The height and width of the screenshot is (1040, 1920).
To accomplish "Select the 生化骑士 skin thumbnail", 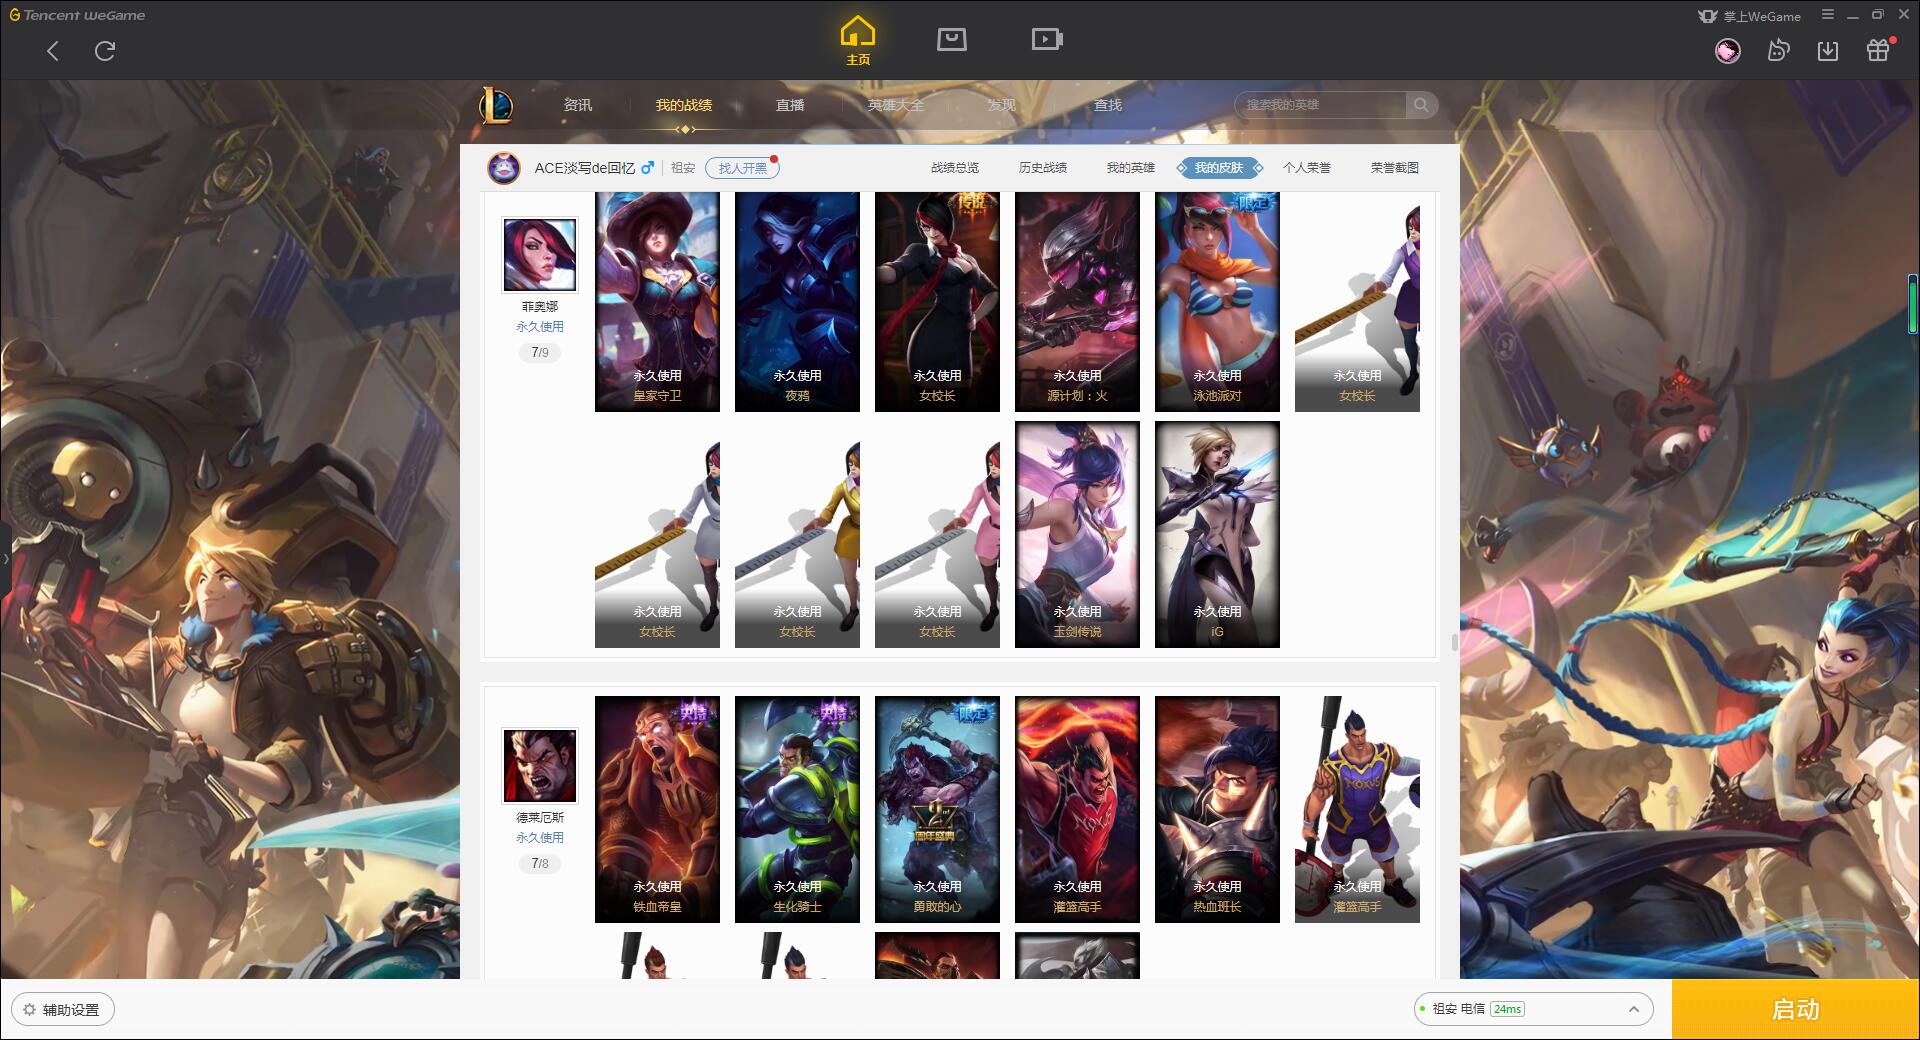I will (797, 809).
